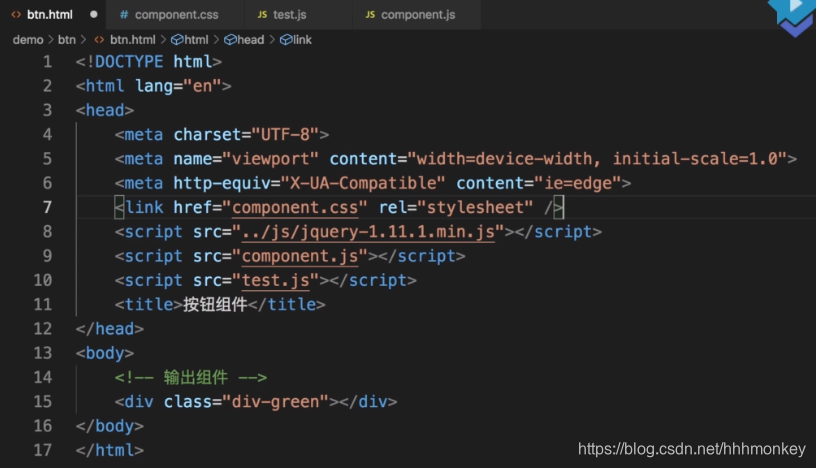Select link element in the breadcrumb
The height and width of the screenshot is (468, 816).
[302, 40]
